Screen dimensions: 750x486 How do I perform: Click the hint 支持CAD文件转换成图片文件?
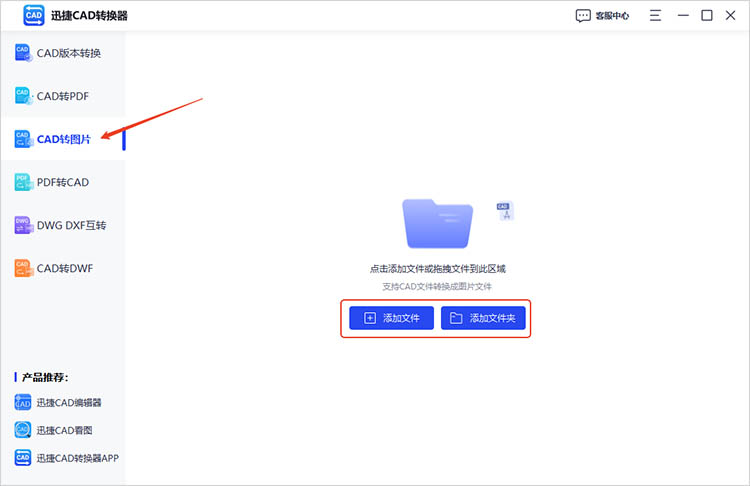437,287
